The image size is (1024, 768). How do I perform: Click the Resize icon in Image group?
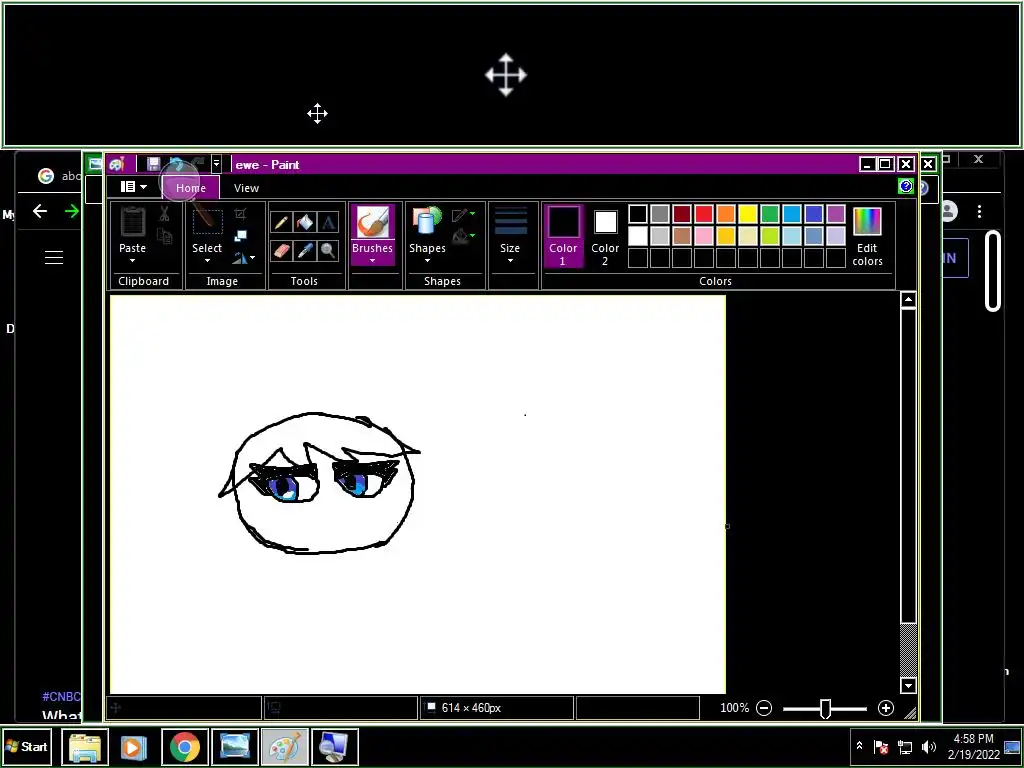240,236
